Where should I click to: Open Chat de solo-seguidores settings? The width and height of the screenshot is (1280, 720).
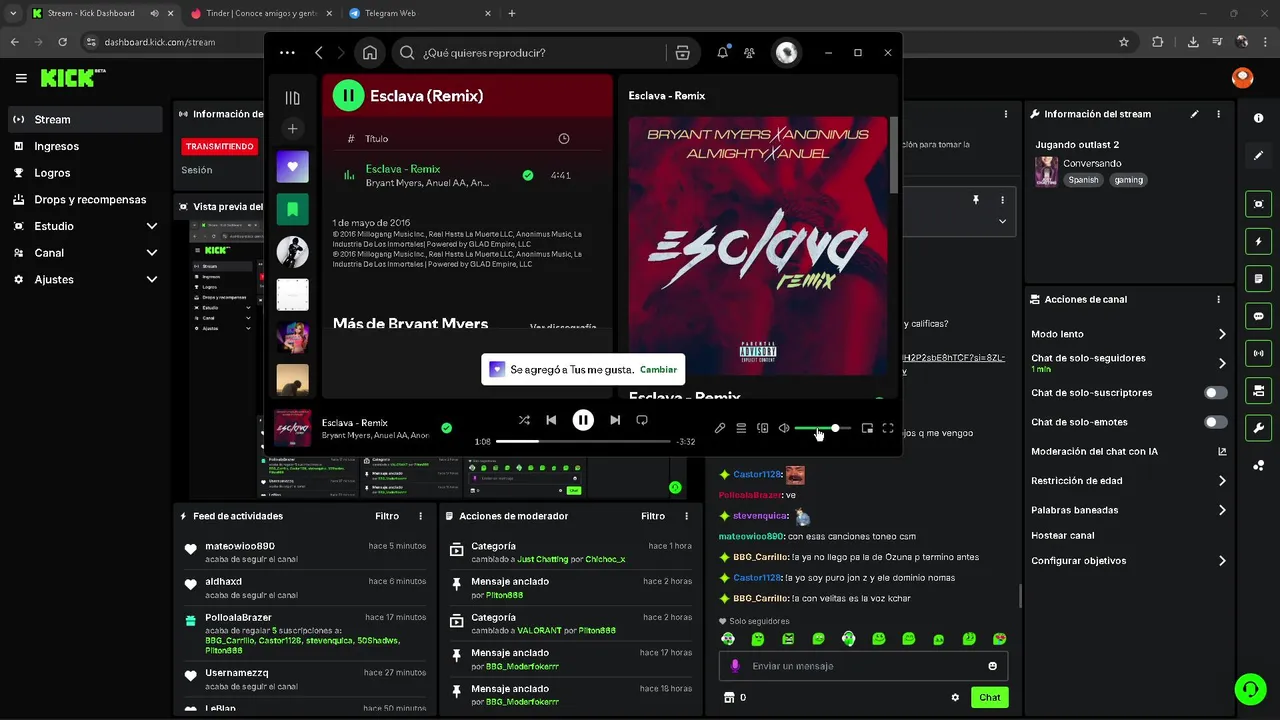tap(1129, 363)
